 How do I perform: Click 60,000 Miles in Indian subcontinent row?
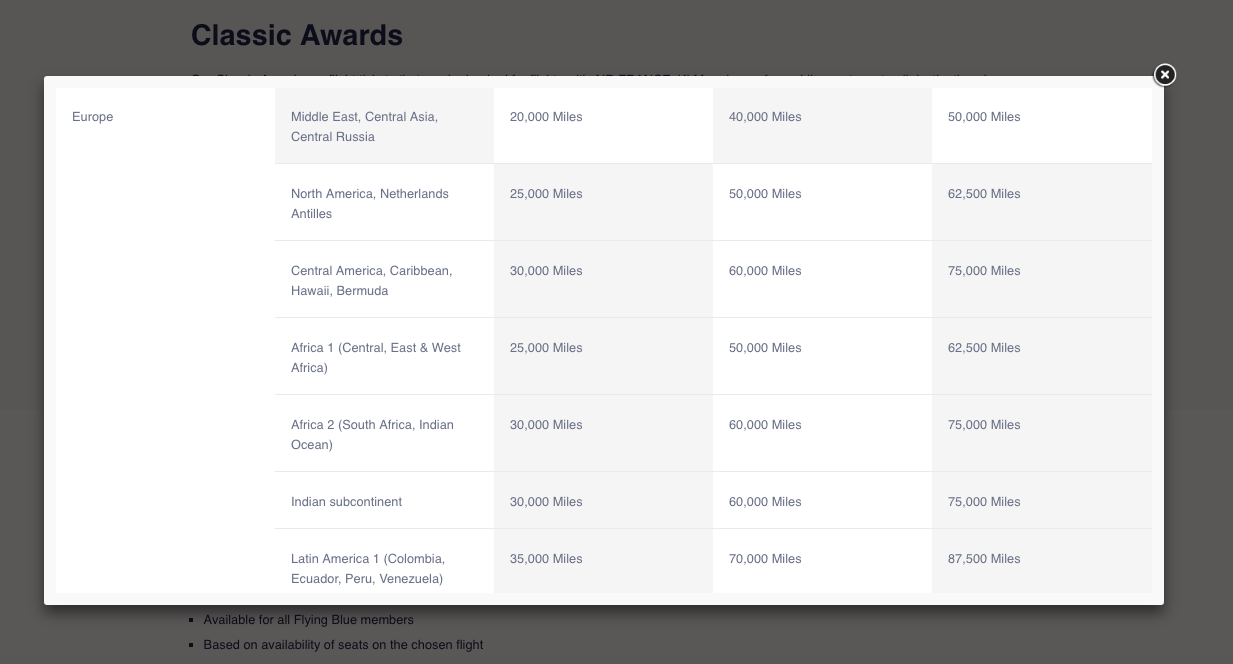tap(765, 502)
